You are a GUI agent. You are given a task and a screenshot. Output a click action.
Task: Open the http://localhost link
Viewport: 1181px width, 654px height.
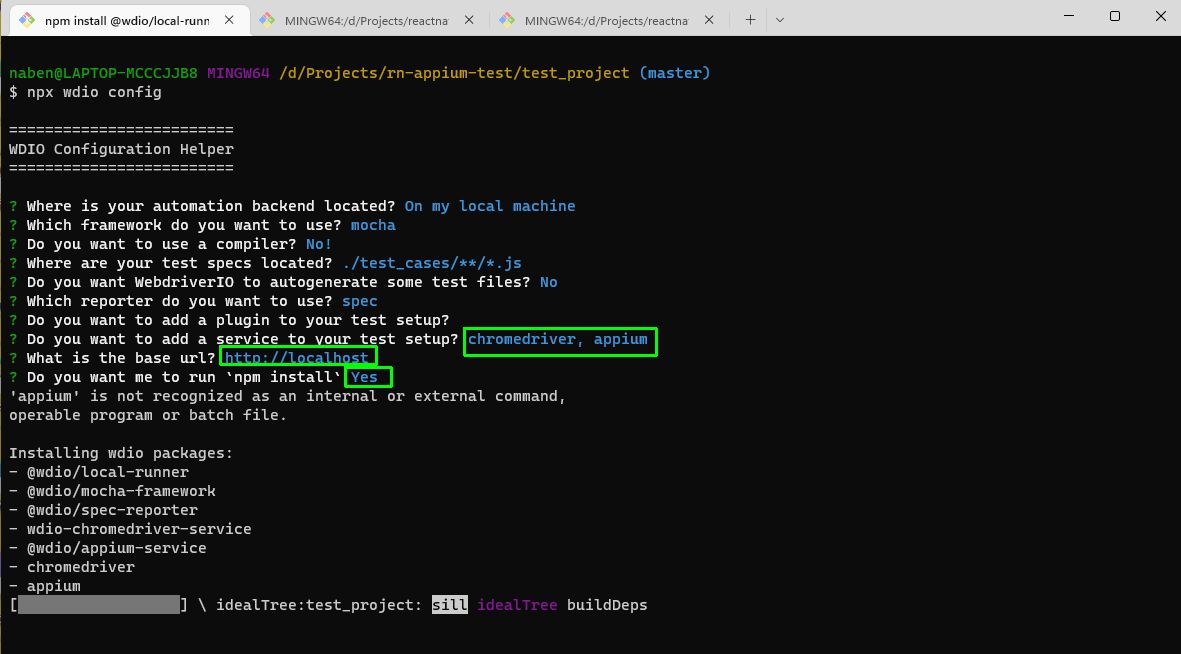(297, 358)
